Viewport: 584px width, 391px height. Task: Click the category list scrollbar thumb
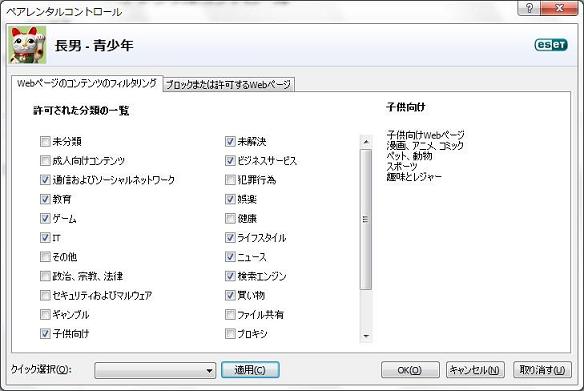point(366,219)
